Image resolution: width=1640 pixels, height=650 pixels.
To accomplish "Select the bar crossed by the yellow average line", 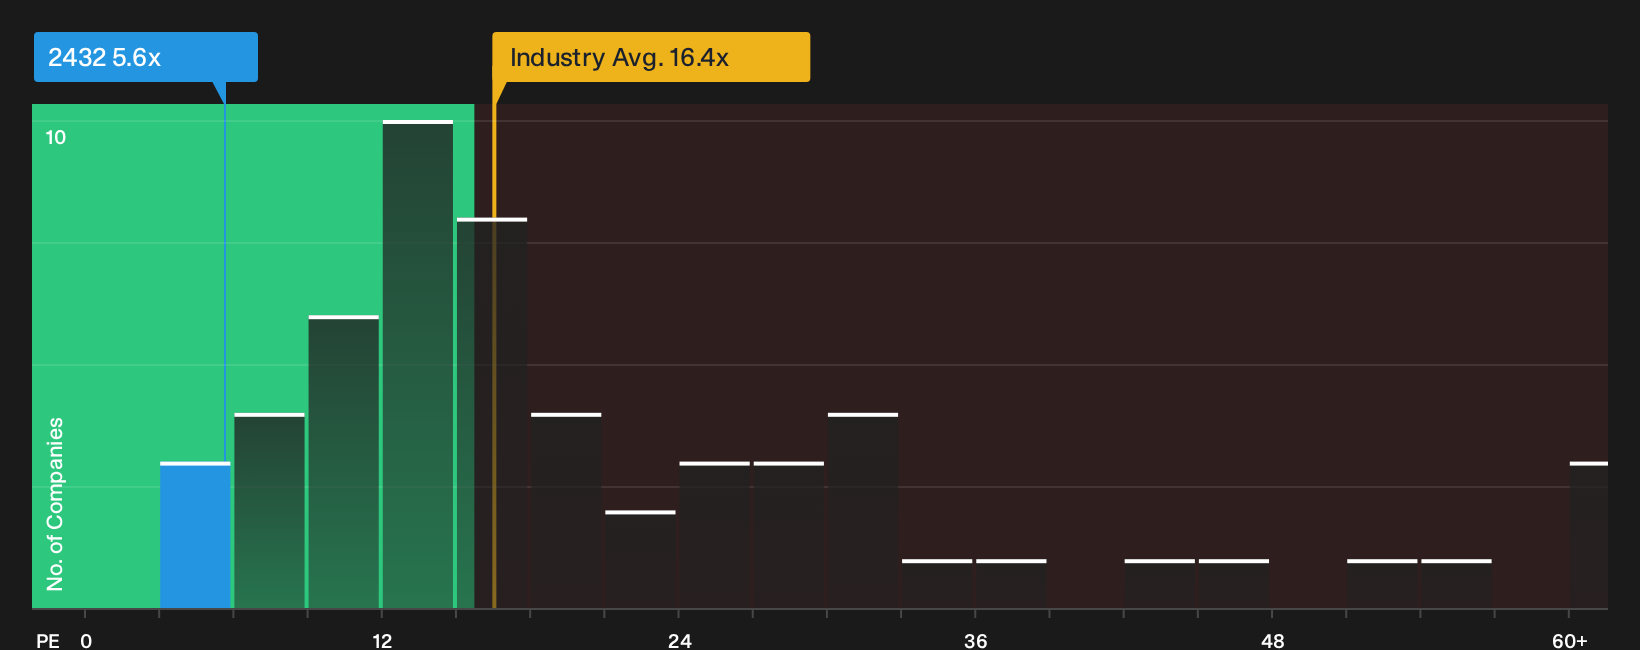I will click(x=492, y=413).
